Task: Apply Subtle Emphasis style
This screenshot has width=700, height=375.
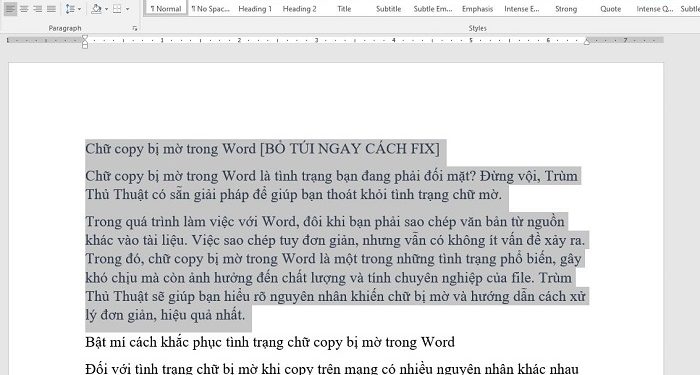Action: tap(433, 8)
